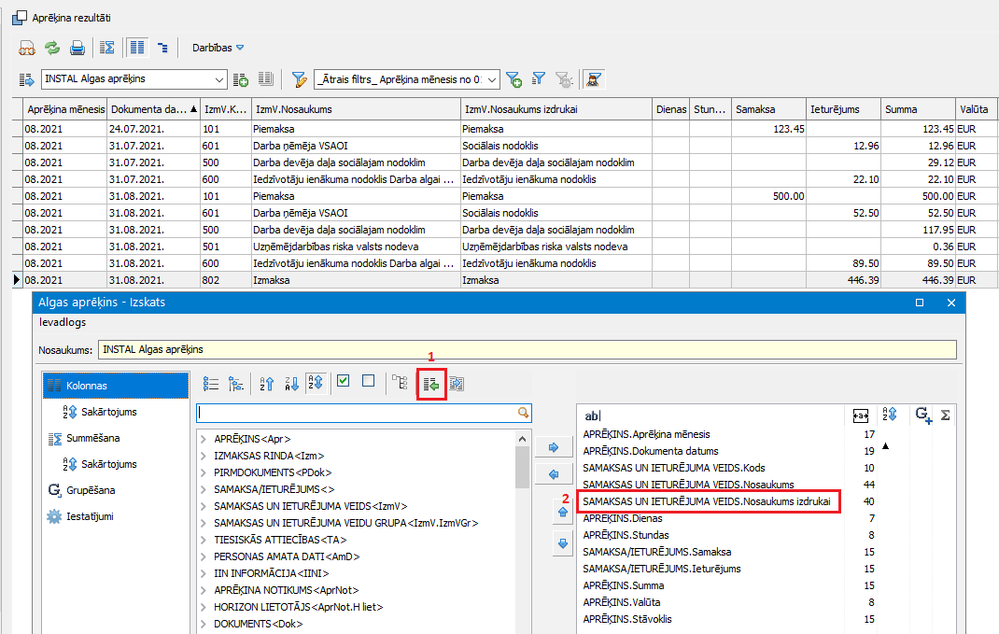Click the green arrow insert columns icon

[x=431, y=384]
